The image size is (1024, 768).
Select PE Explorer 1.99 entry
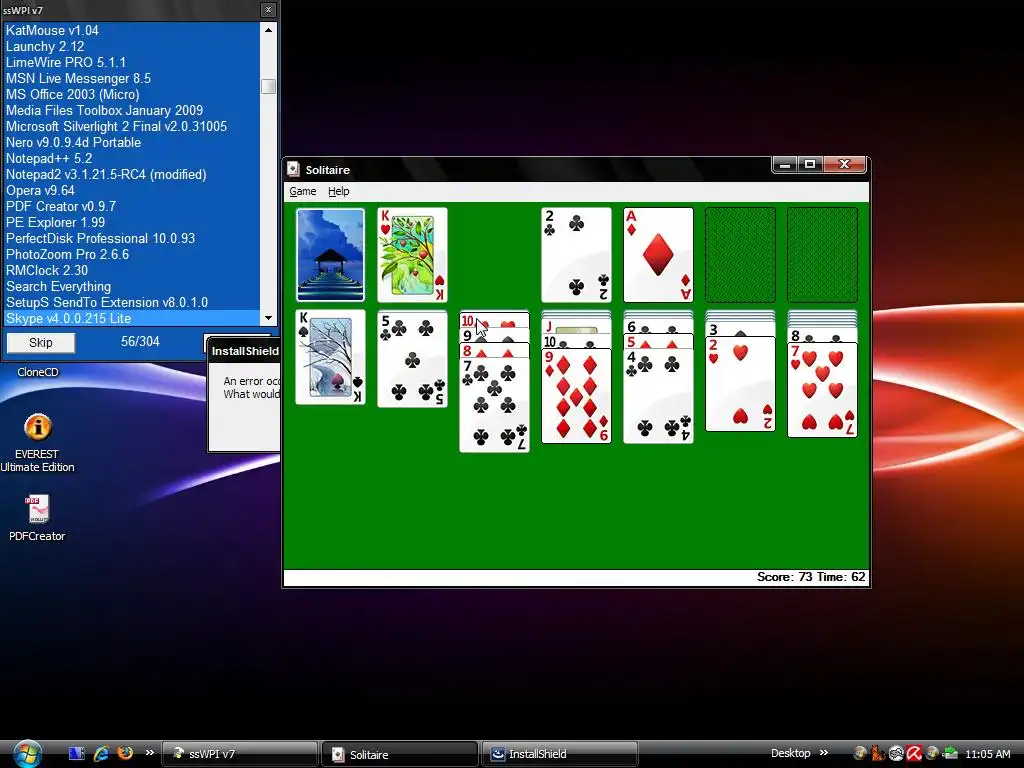point(131,222)
